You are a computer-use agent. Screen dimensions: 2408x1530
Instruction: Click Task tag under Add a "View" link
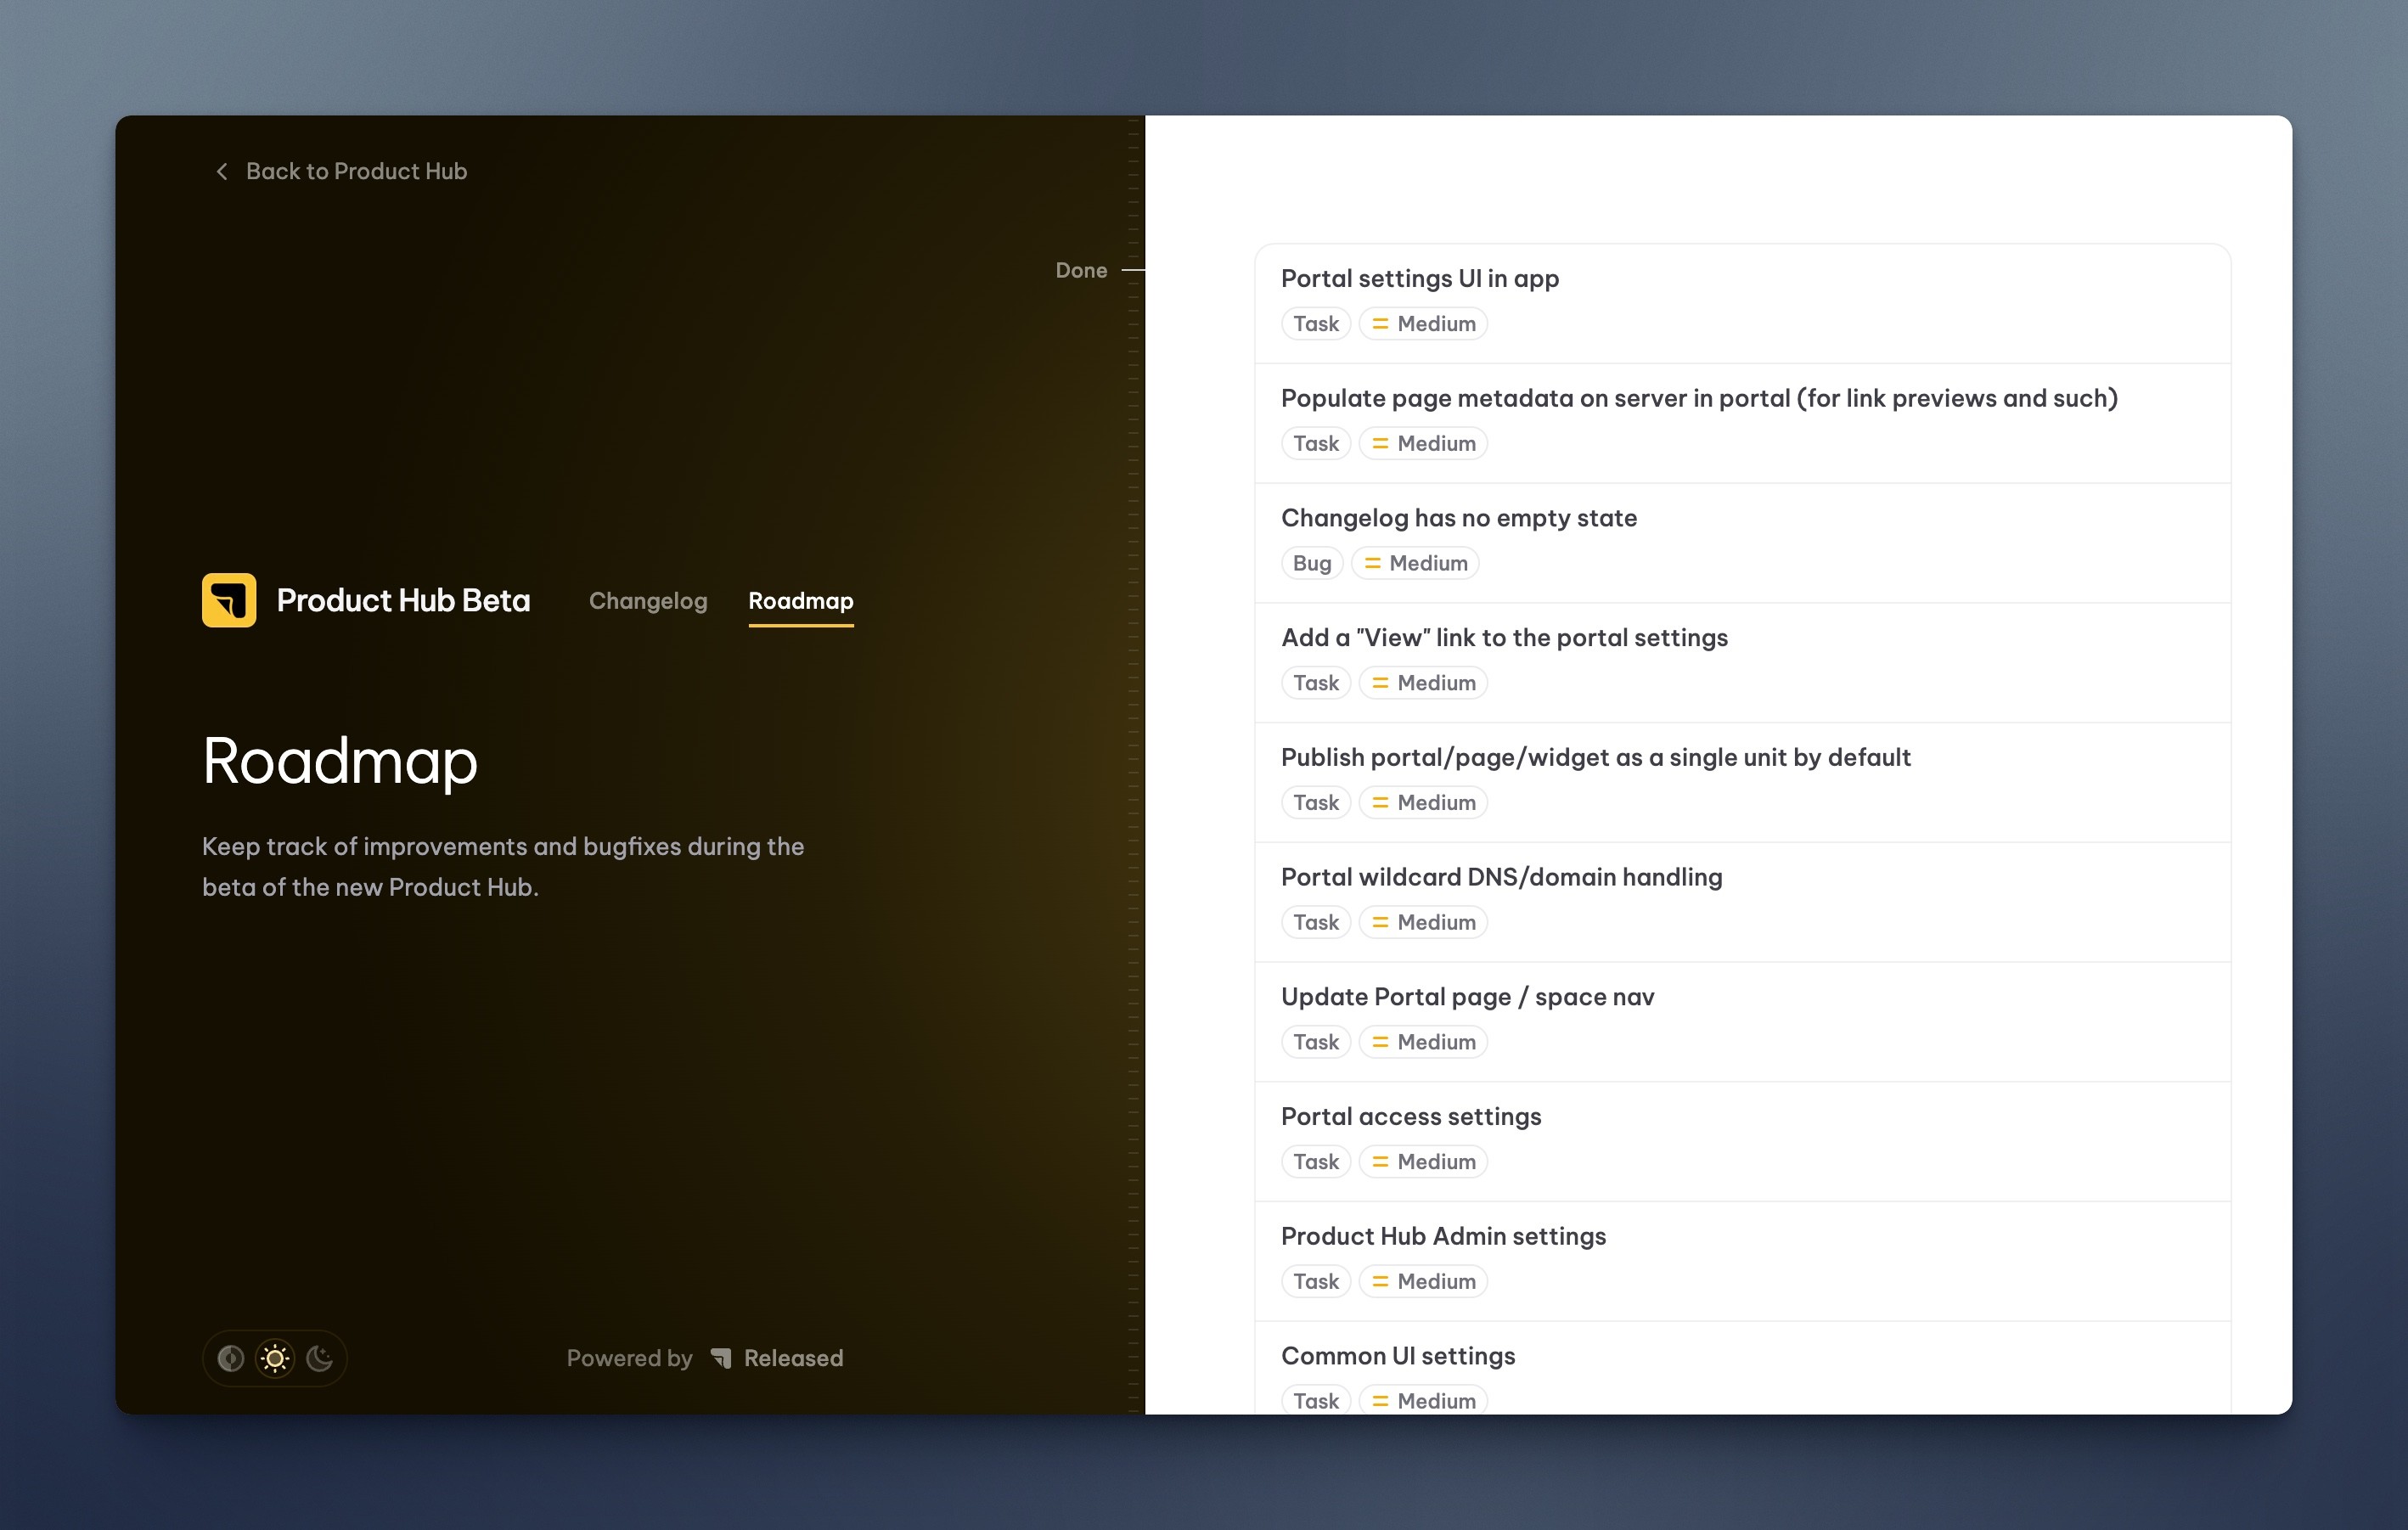(x=1316, y=683)
